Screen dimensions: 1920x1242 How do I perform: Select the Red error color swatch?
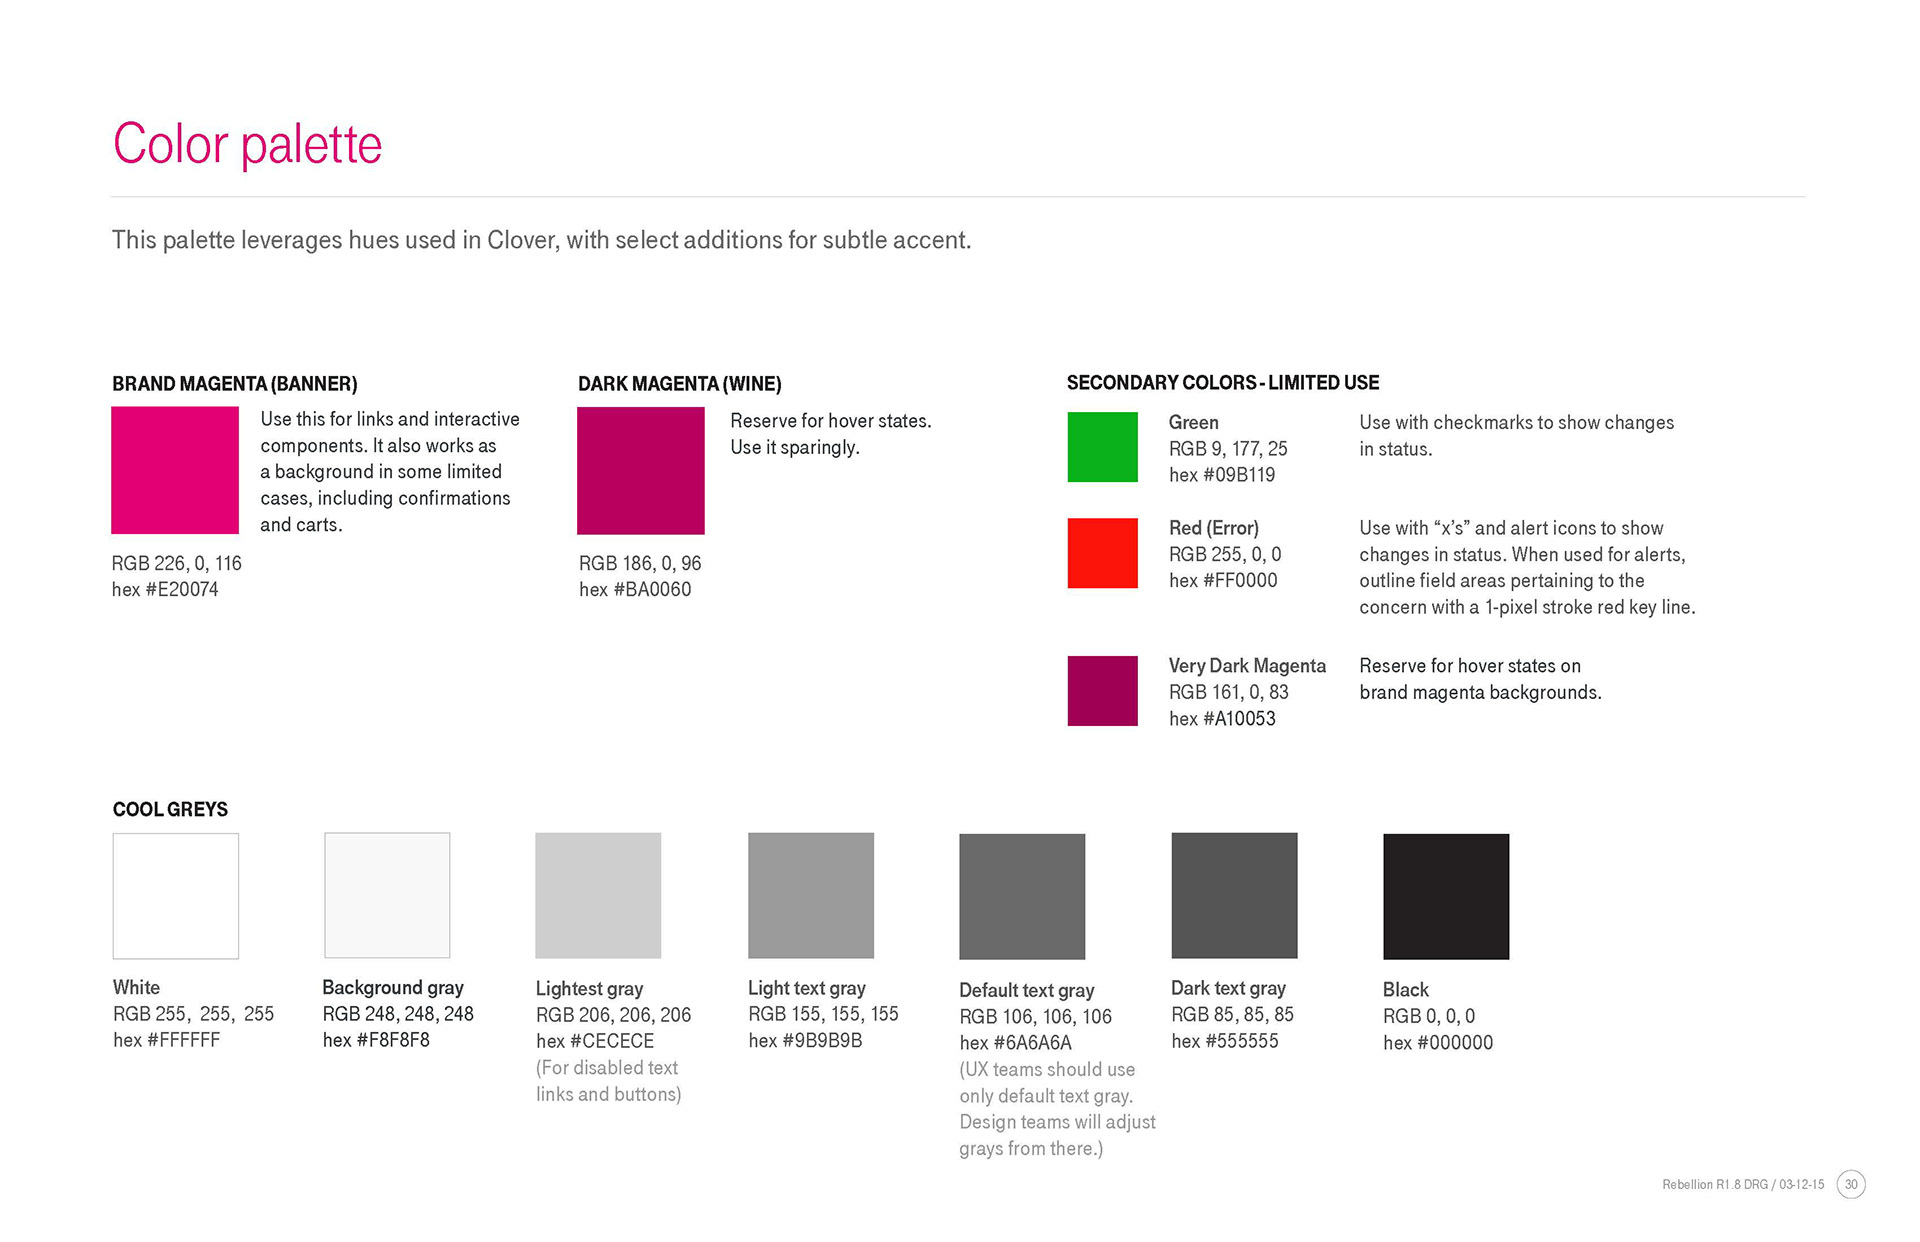(x=1102, y=553)
